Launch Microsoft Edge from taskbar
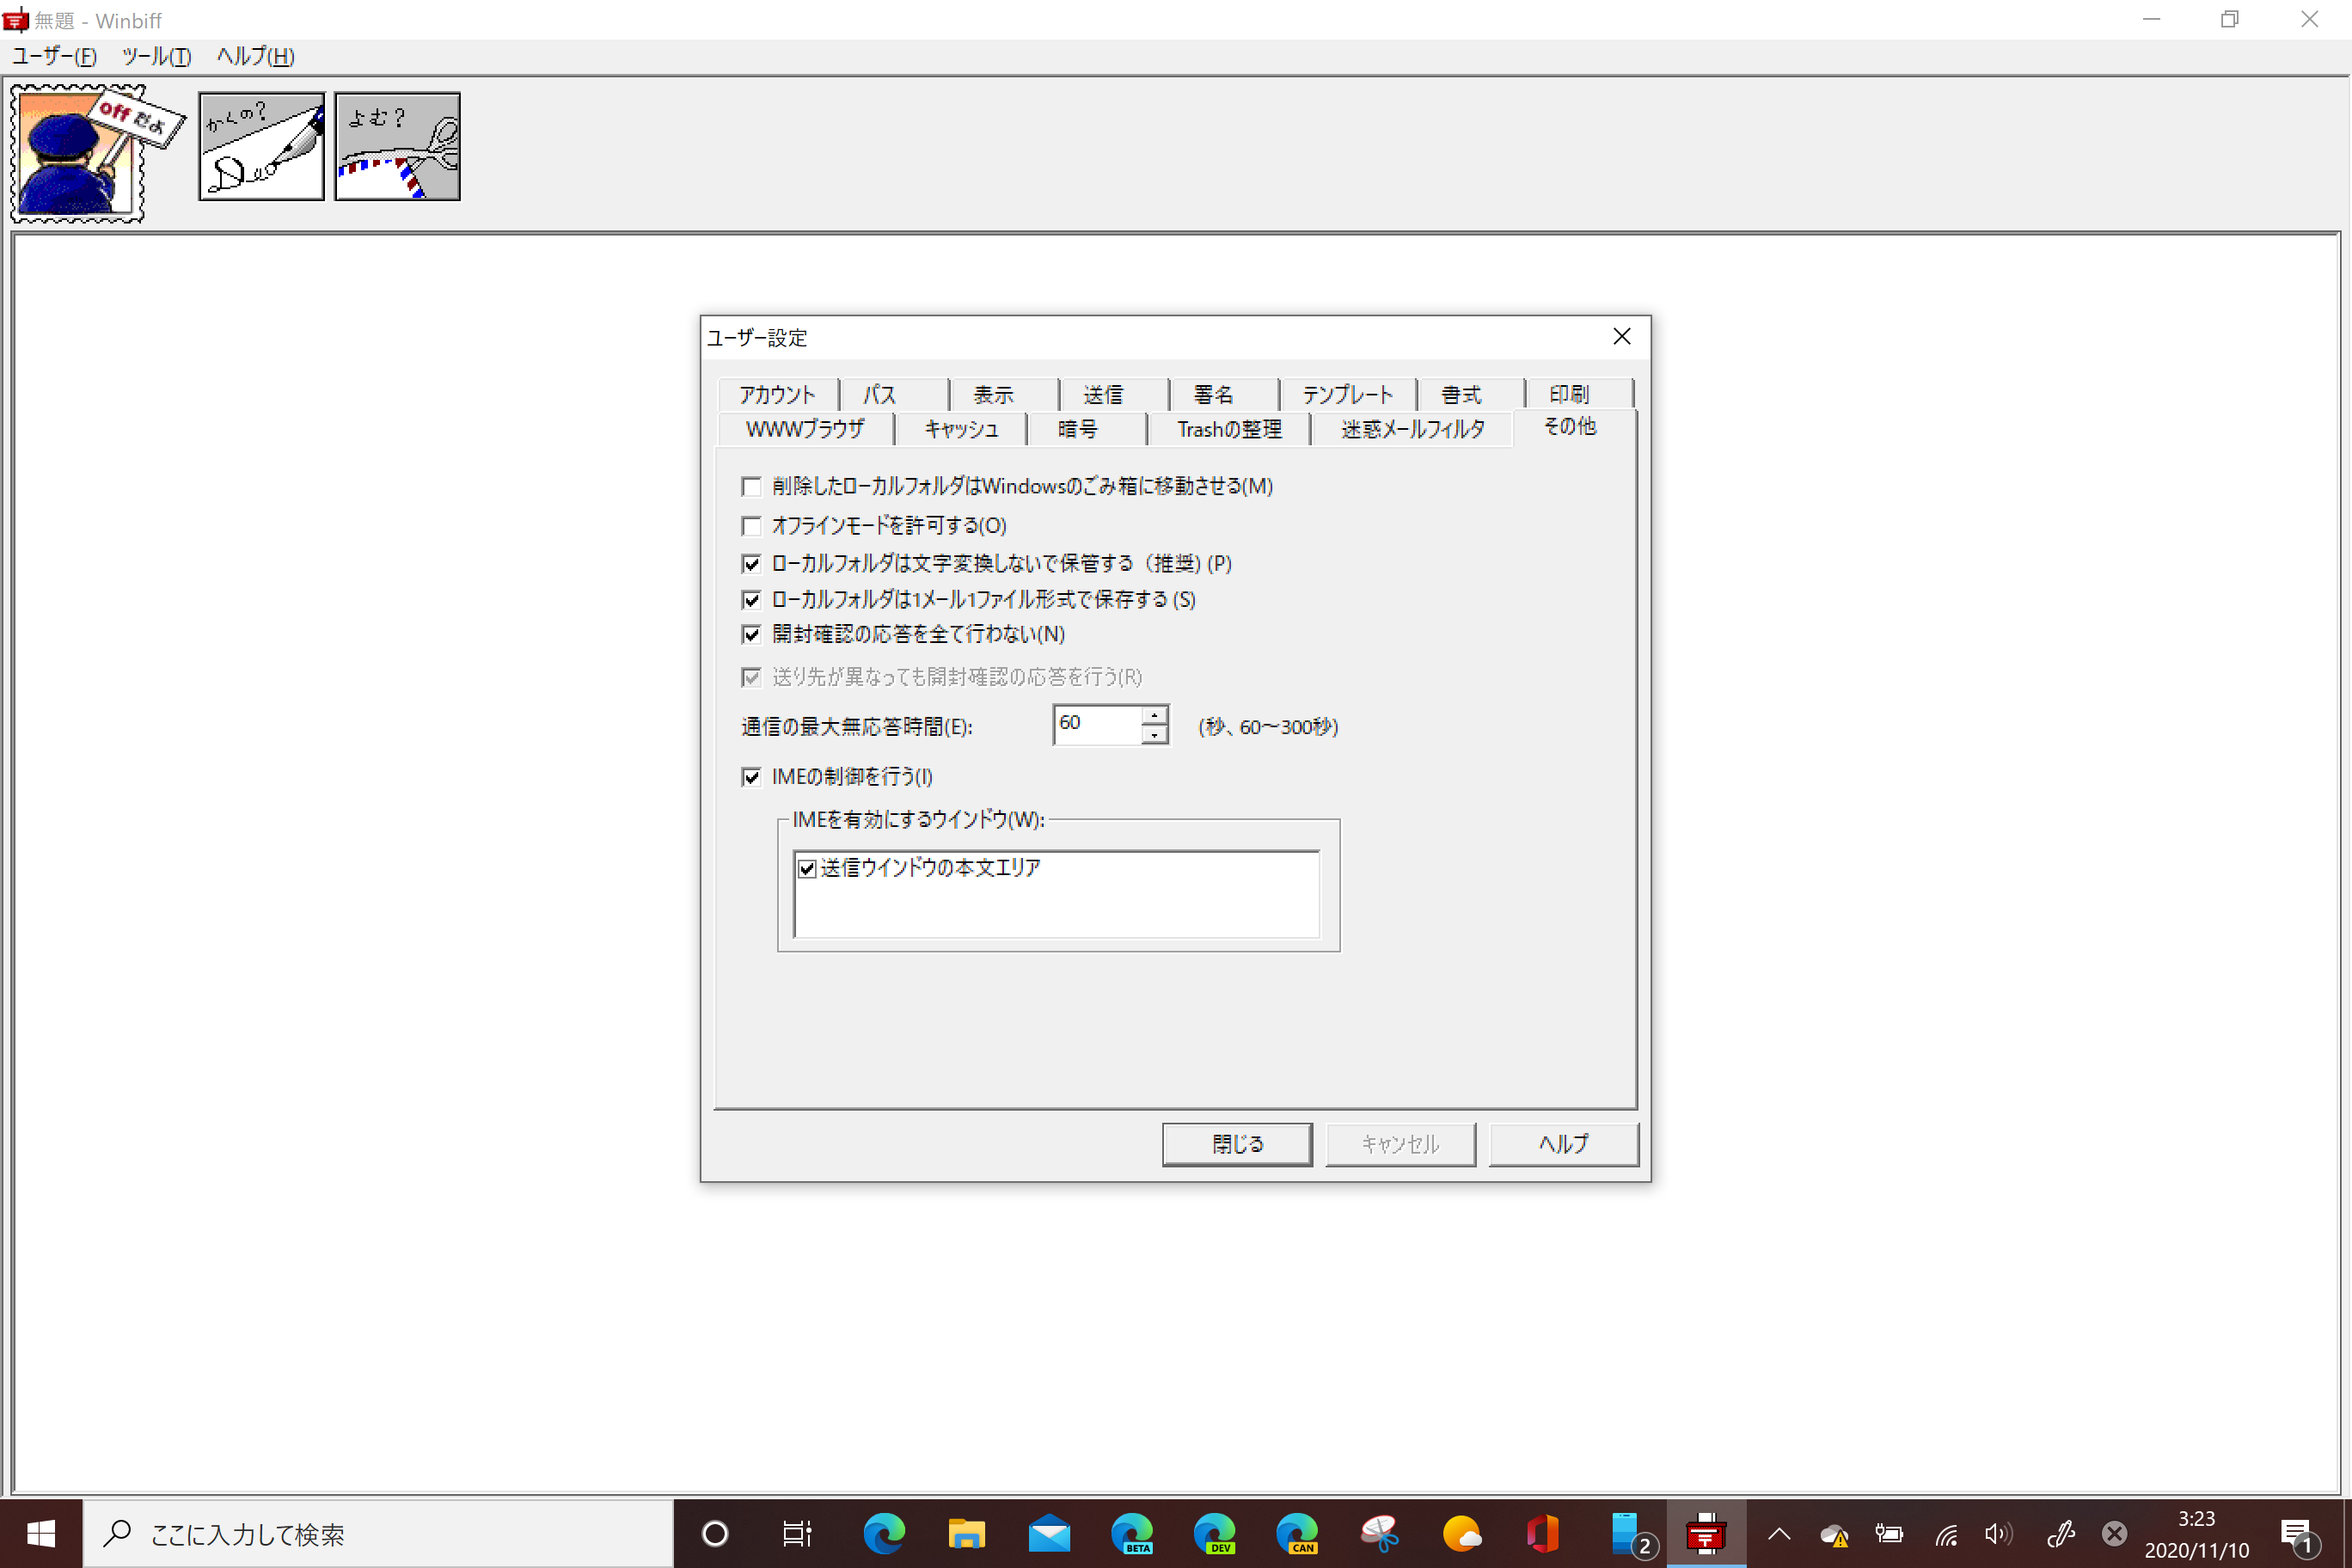 pos(884,1533)
